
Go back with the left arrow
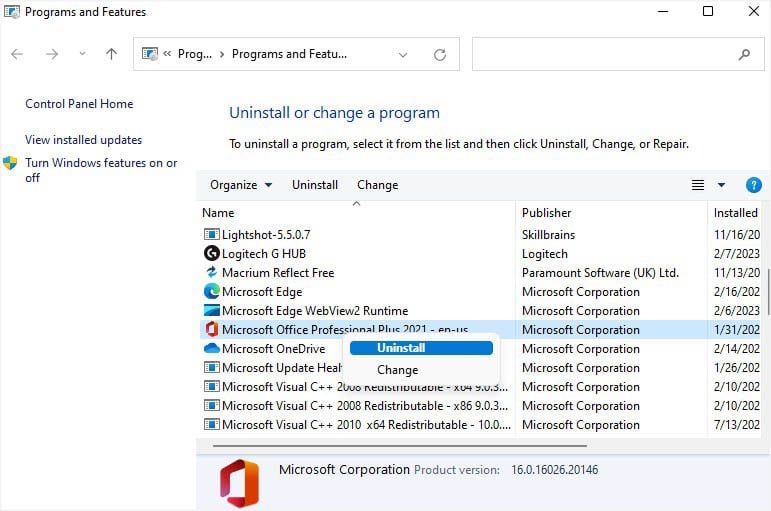point(17,54)
